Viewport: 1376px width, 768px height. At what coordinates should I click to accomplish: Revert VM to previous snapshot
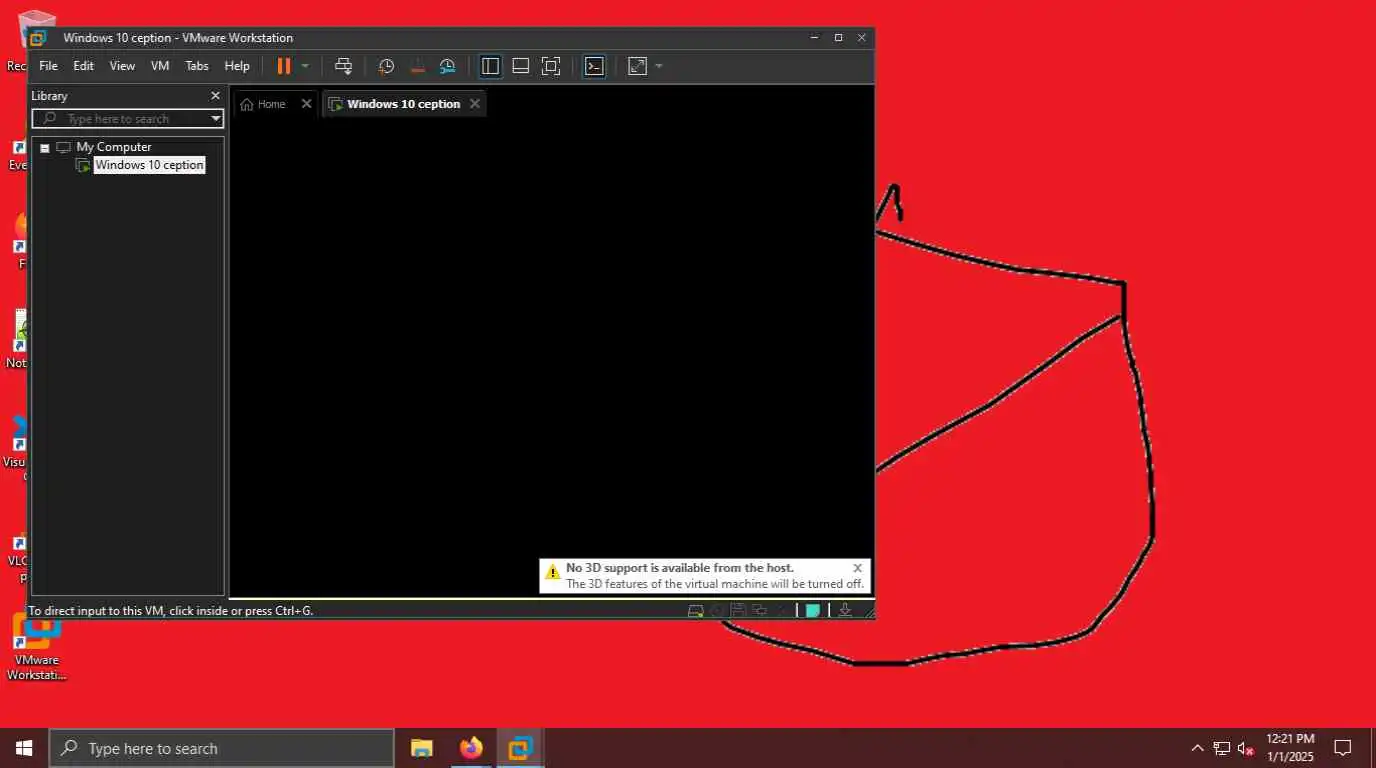(417, 66)
